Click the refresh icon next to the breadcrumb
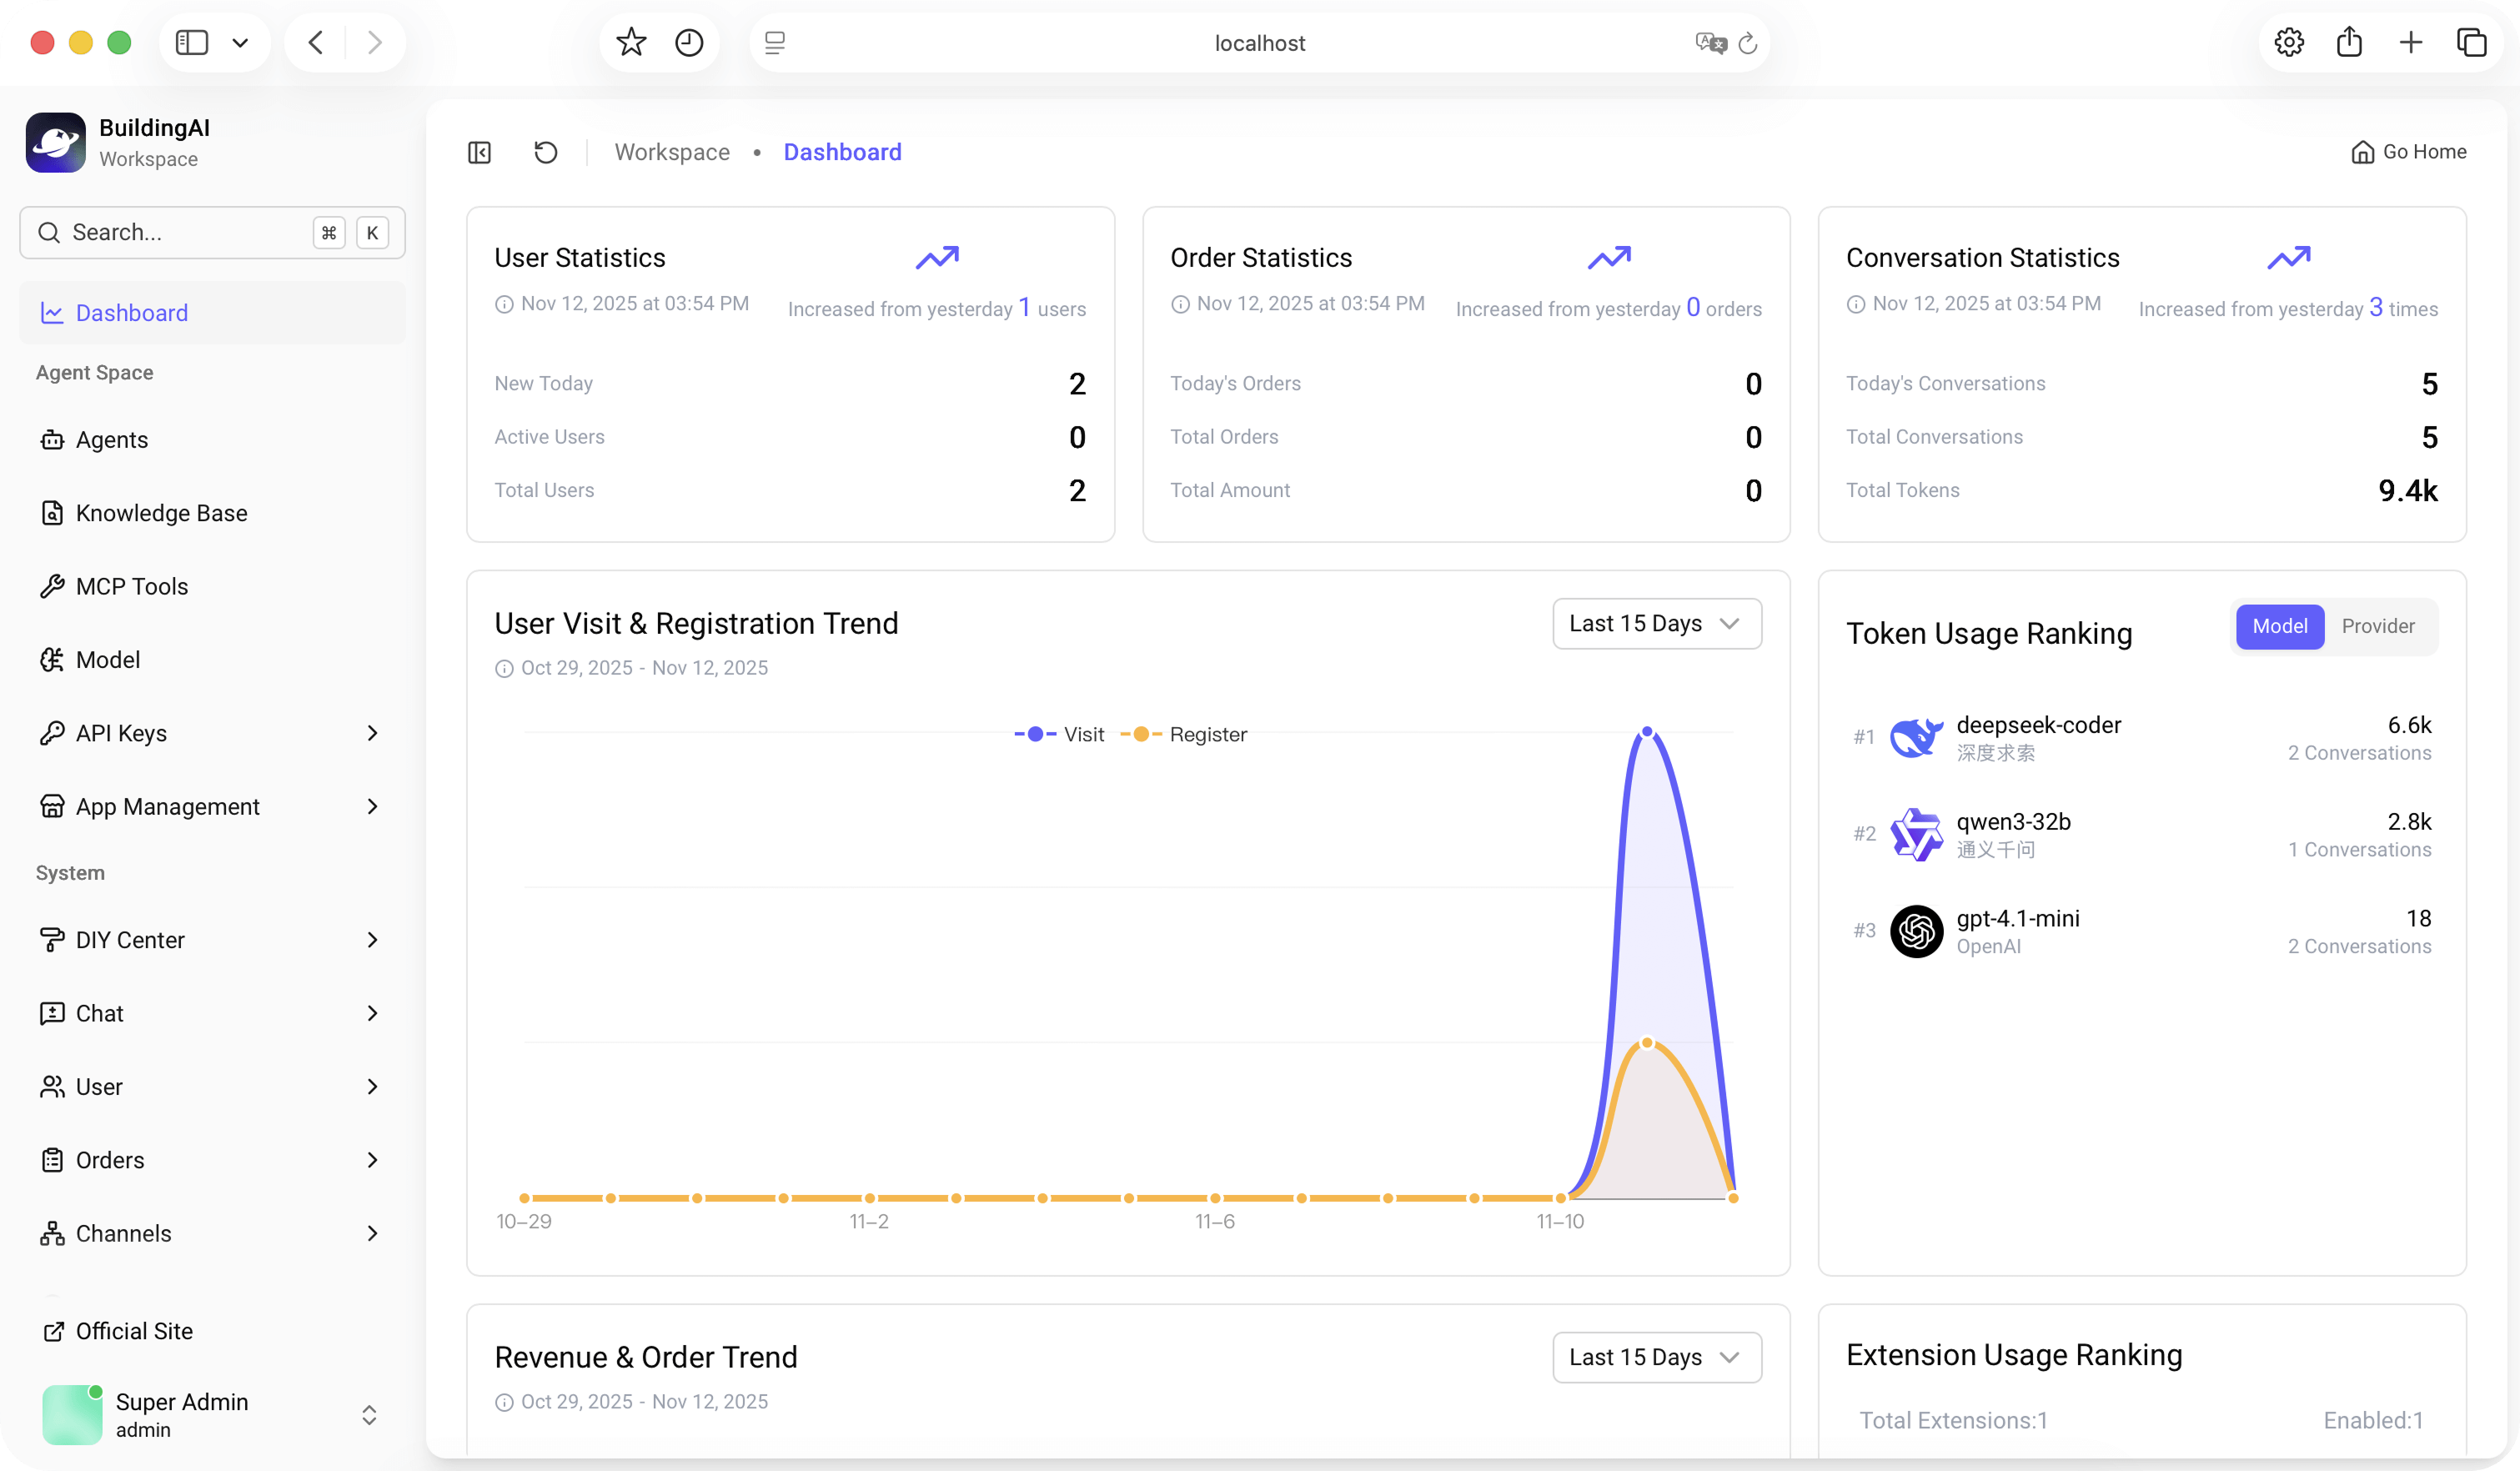 [545, 152]
